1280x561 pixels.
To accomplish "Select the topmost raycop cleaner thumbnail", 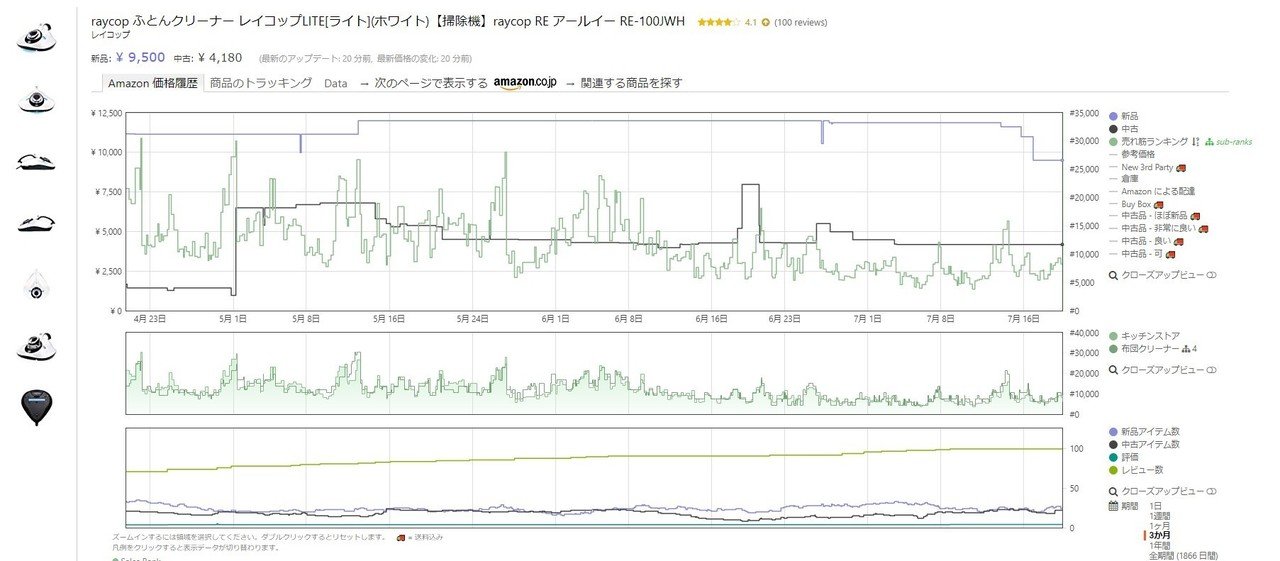I will coord(36,39).
